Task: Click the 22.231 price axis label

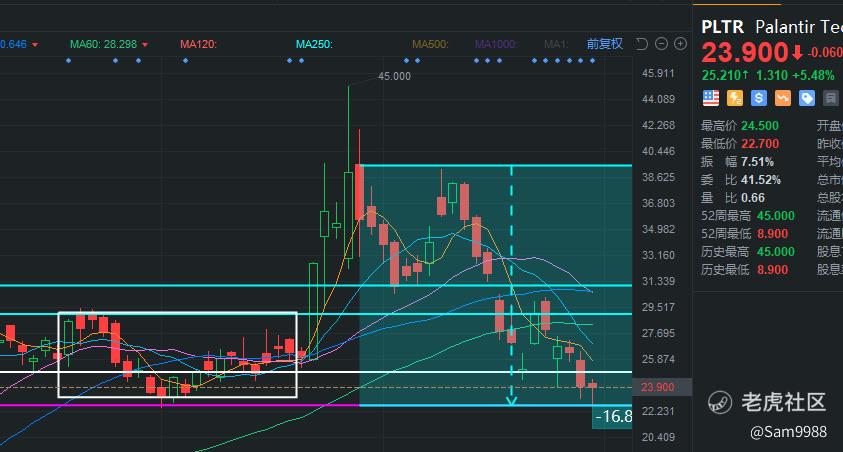Action: click(x=658, y=411)
